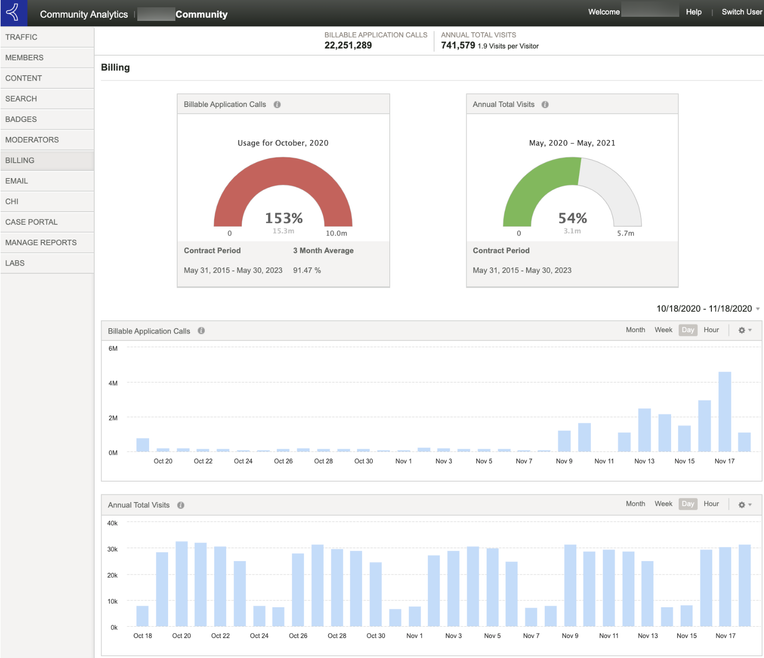Open the Badges section
Screen dimensions: 764x658
pyautogui.click(x=47, y=119)
